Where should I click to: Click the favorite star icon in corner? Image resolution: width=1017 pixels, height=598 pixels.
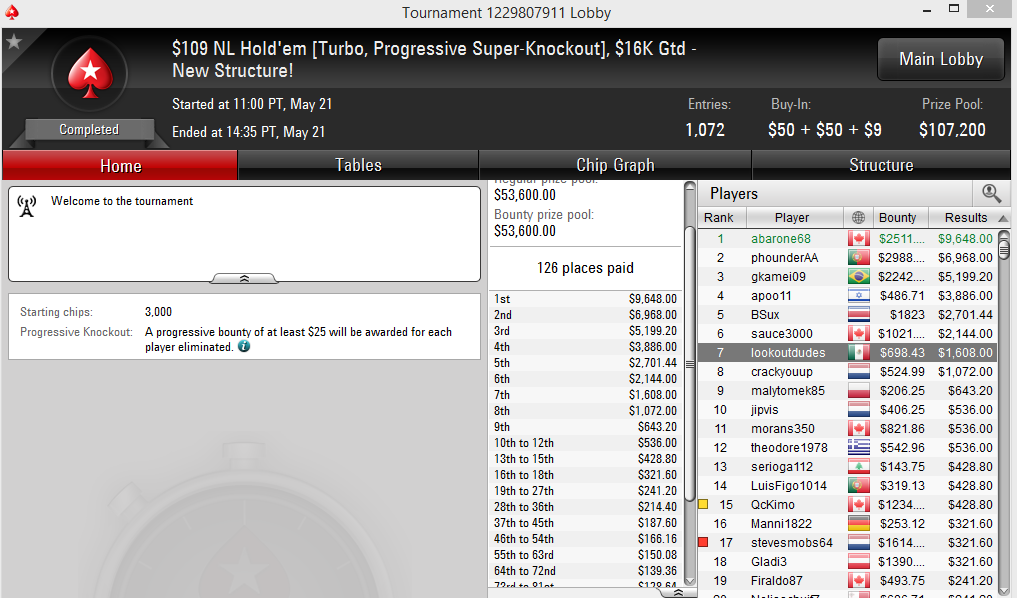pyautogui.click(x=14, y=42)
